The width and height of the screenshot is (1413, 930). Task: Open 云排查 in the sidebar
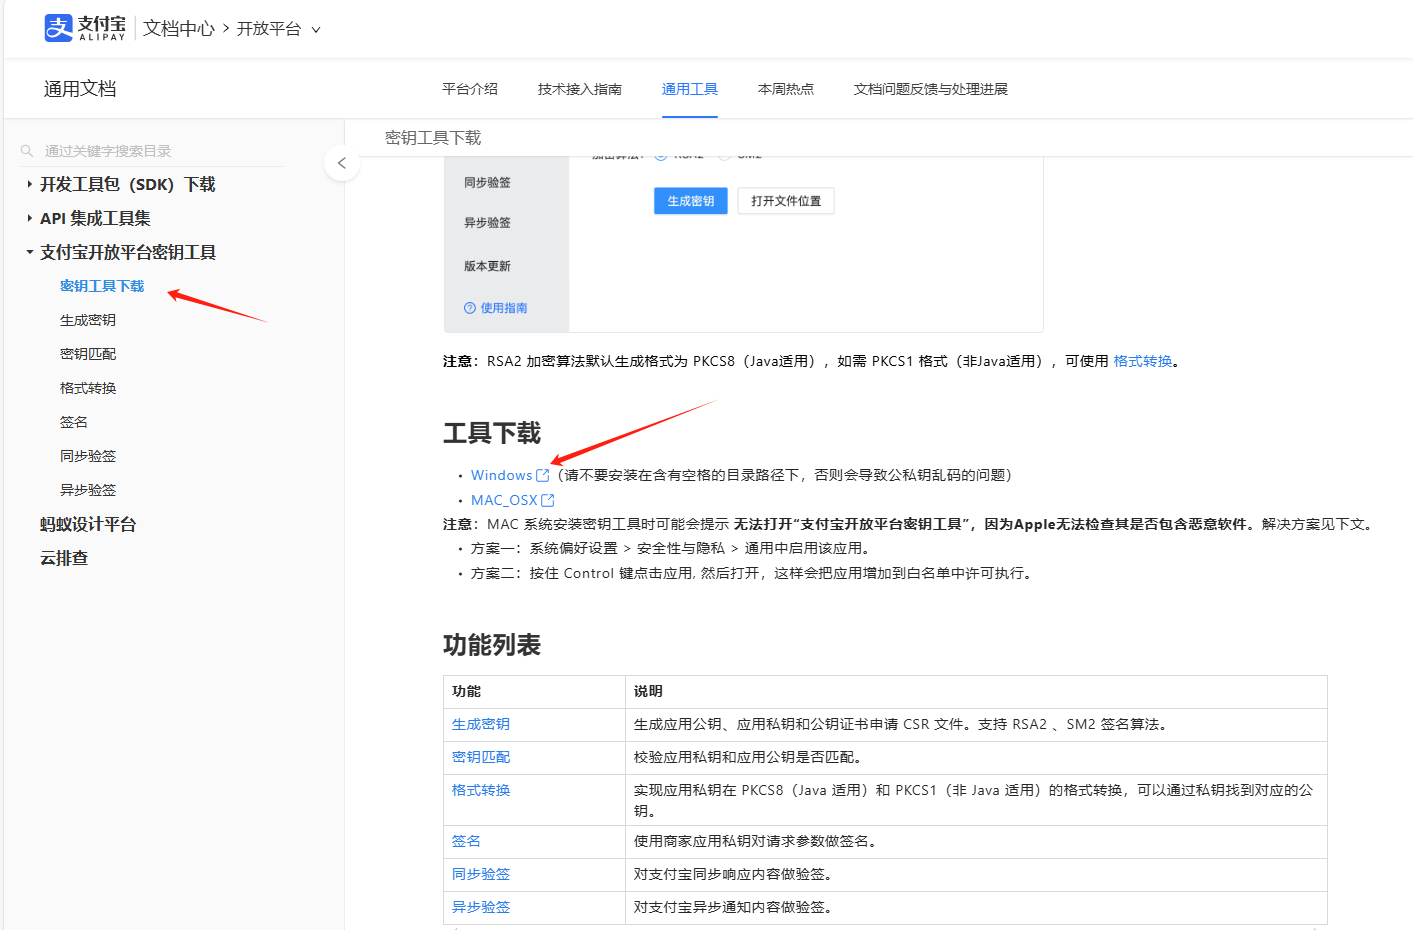pyautogui.click(x=64, y=558)
